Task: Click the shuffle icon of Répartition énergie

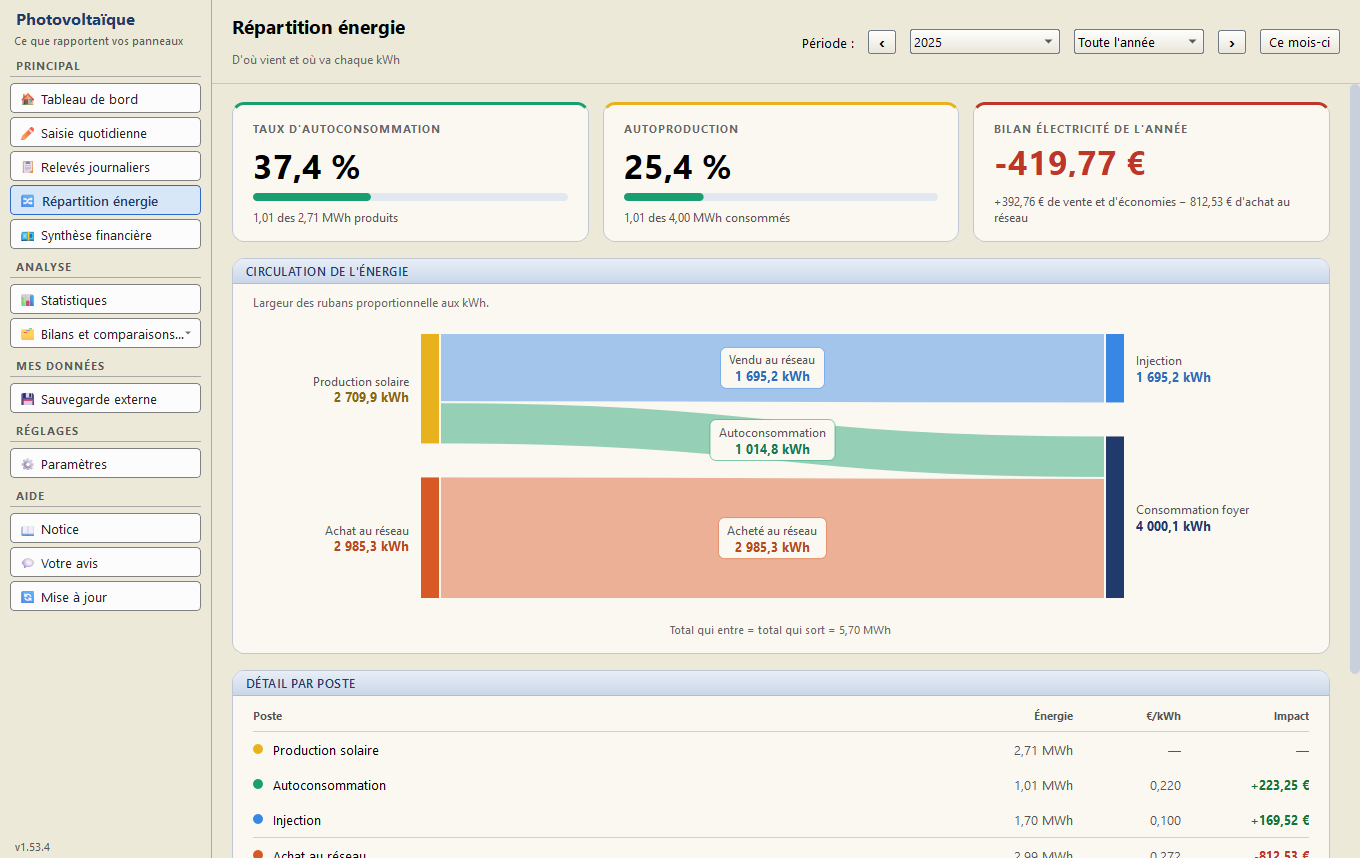Action: coord(28,201)
